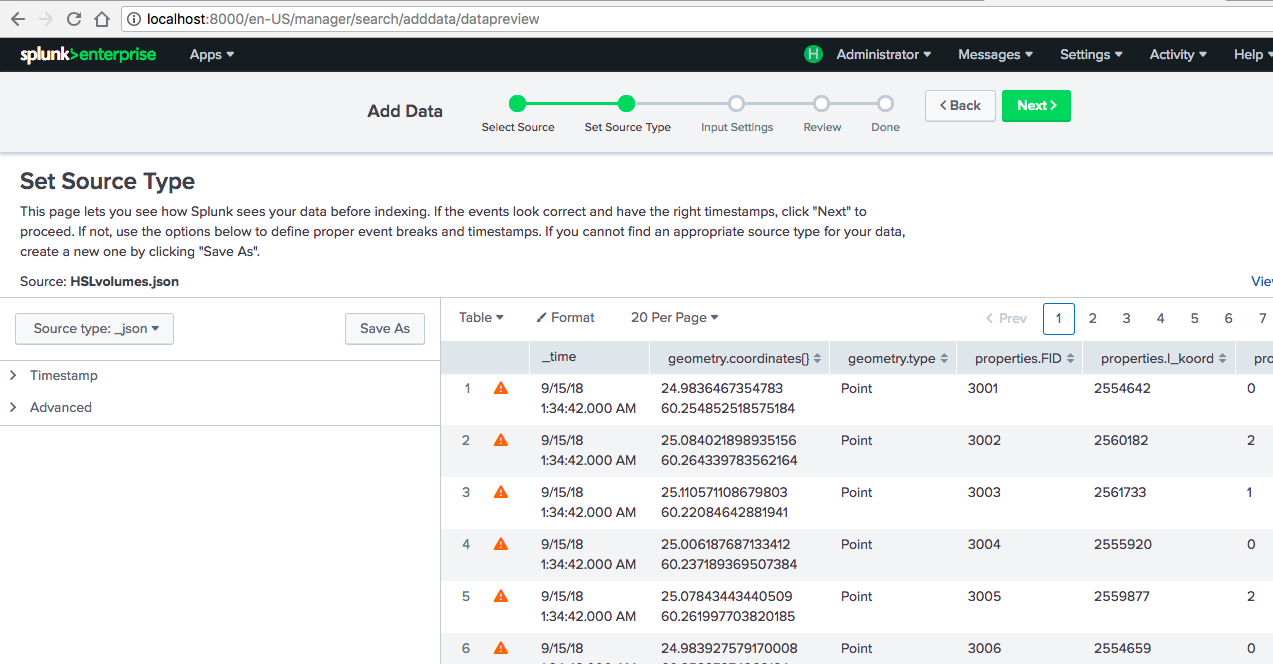Click the browser address bar

400,18
